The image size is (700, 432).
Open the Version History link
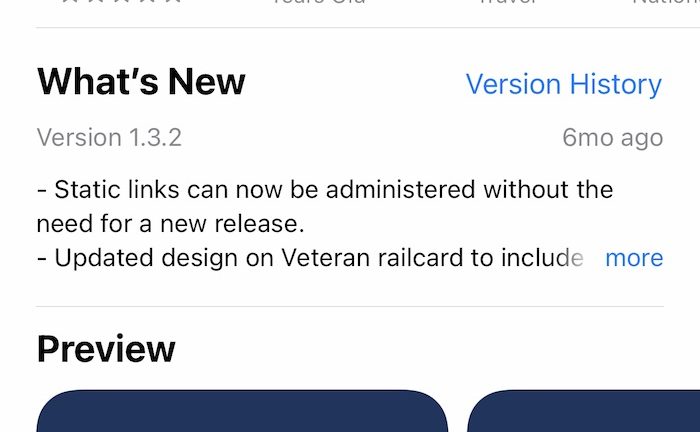pyautogui.click(x=563, y=84)
